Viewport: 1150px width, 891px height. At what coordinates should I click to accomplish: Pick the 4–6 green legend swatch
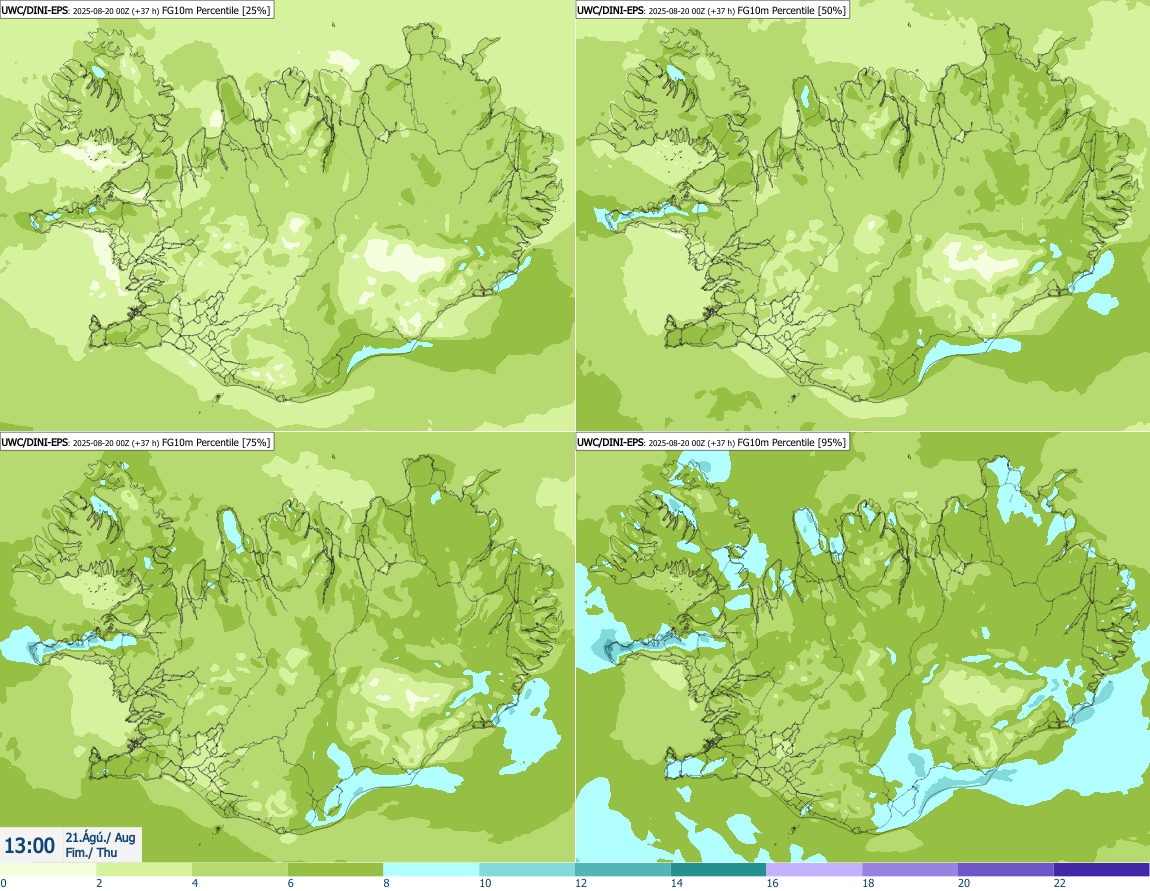pyautogui.click(x=239, y=870)
